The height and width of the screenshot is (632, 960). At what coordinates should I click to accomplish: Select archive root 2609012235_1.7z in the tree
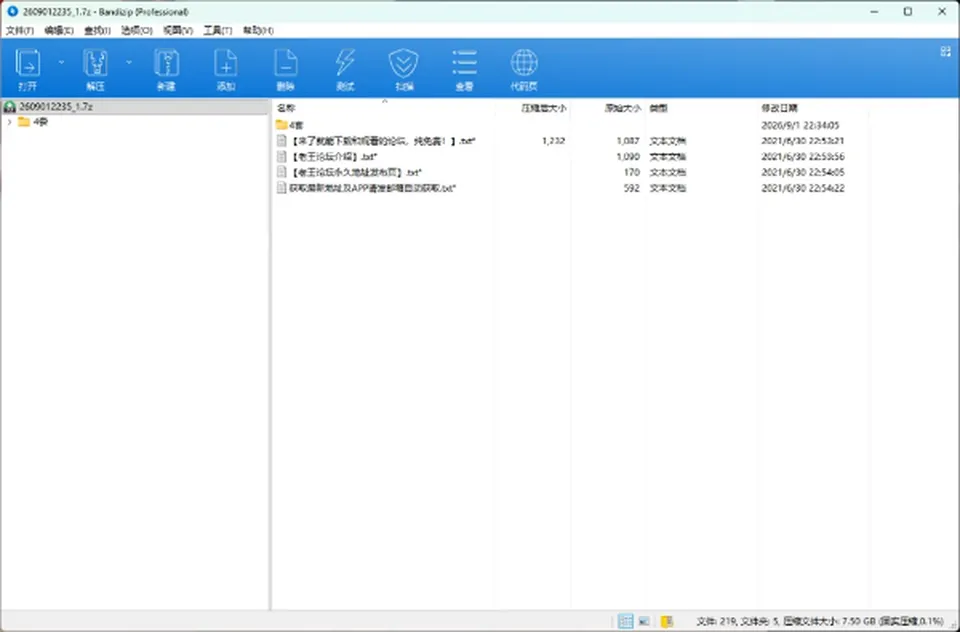pyautogui.click(x=56, y=107)
